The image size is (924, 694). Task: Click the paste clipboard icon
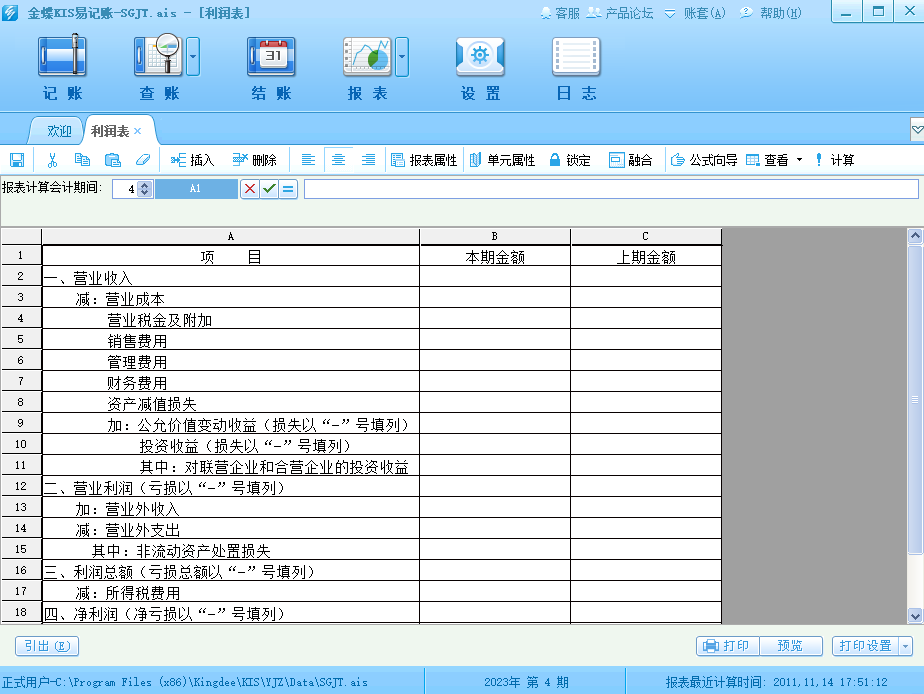click(113, 160)
